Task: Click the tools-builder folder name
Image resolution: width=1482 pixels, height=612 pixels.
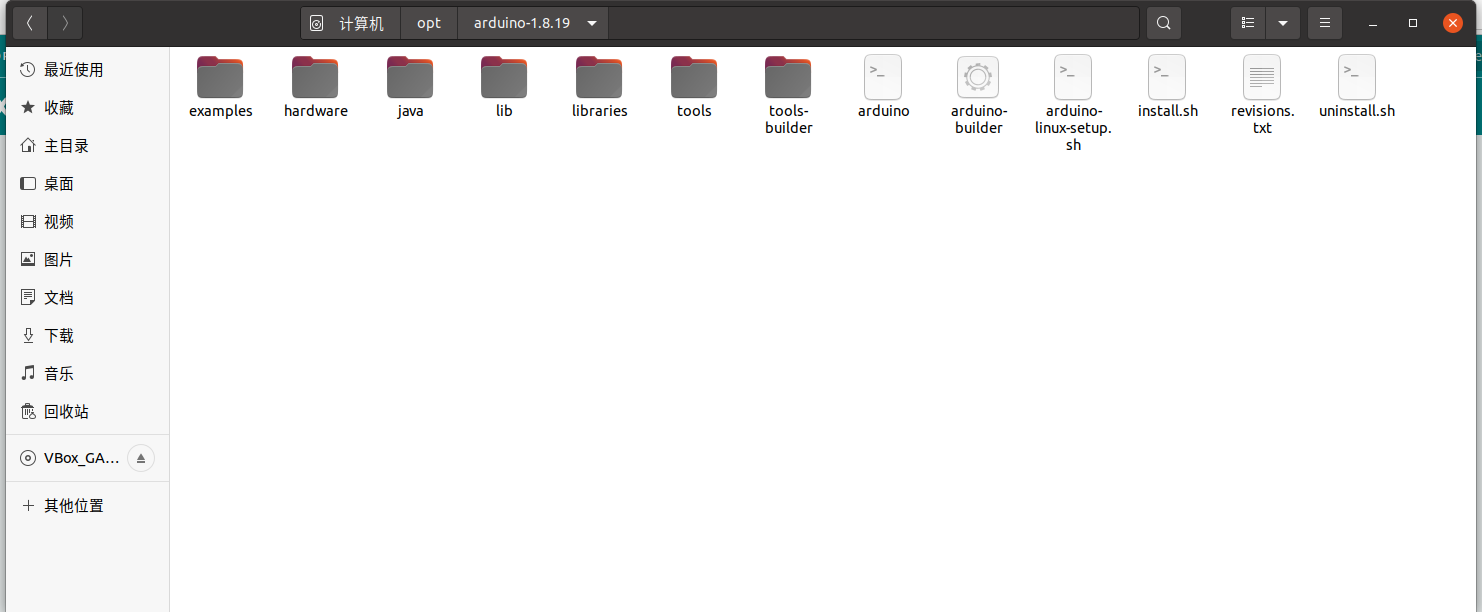Action: (x=788, y=120)
